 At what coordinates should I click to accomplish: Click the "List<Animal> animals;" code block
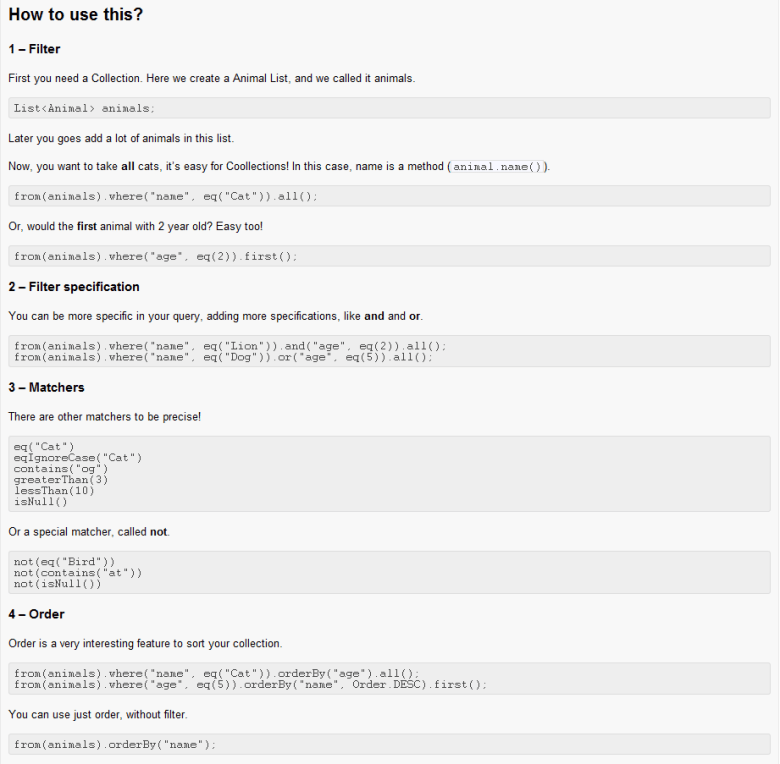(85, 108)
